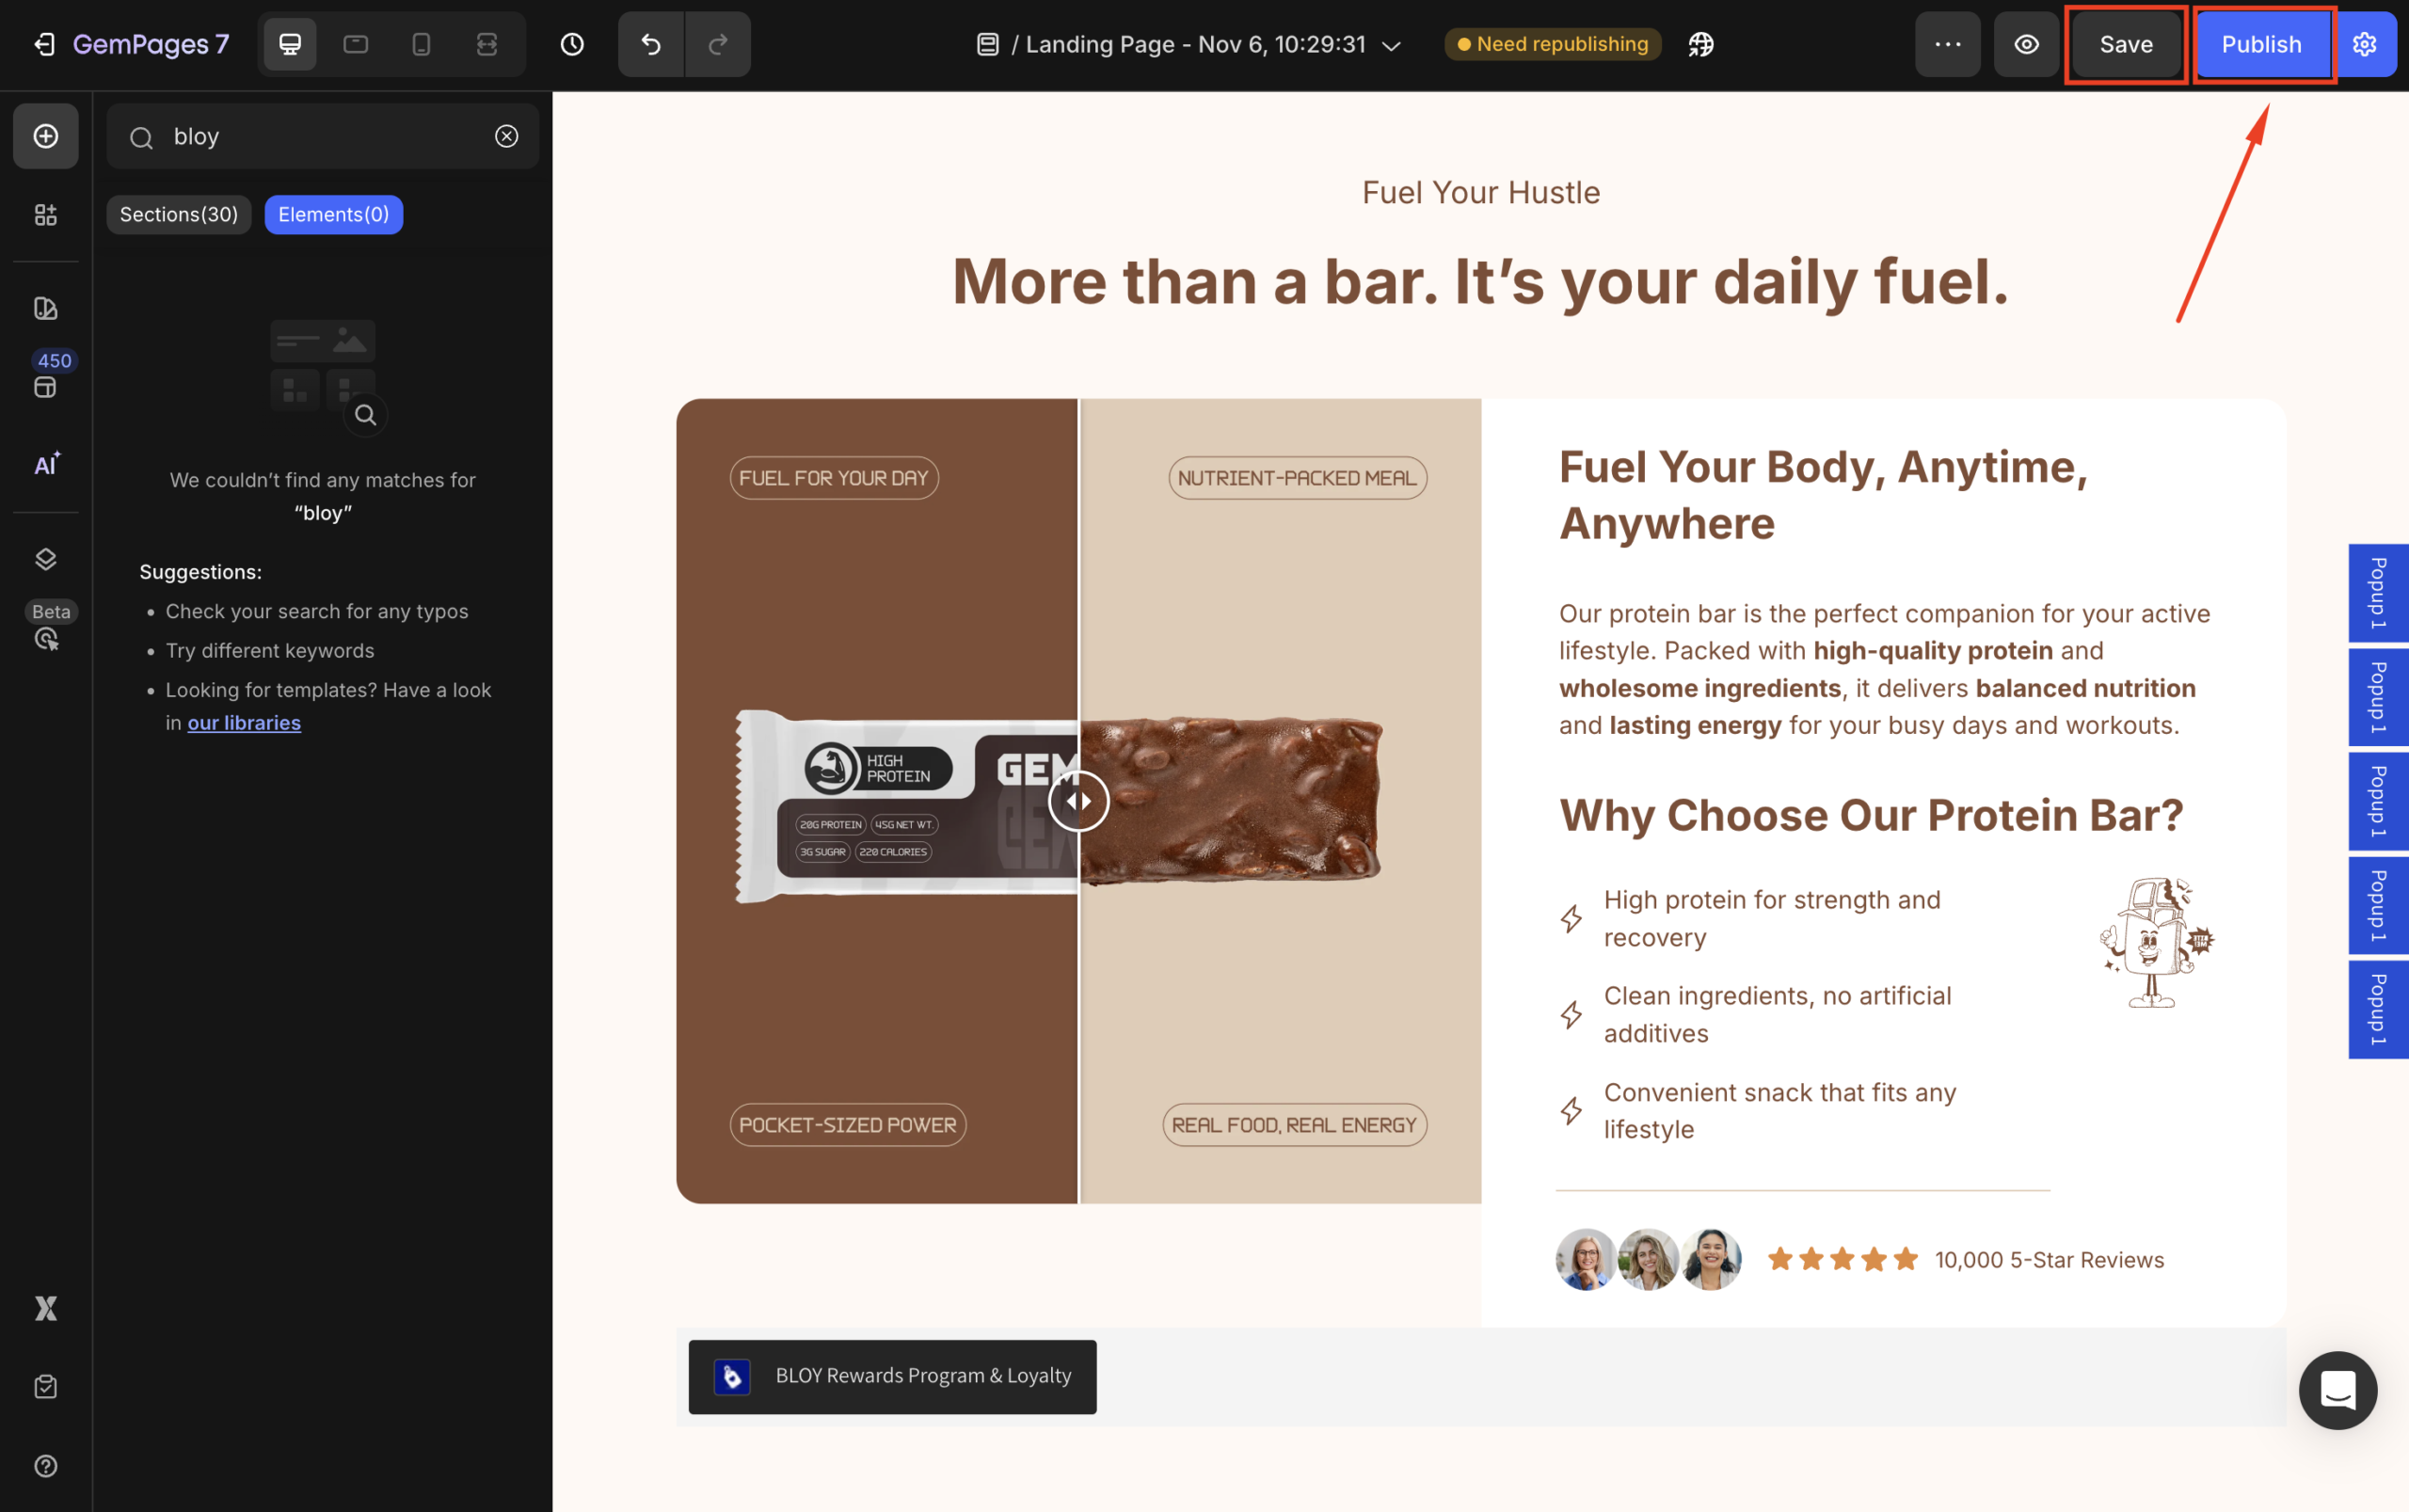Open the layers panel in left sidebar

[x=45, y=559]
